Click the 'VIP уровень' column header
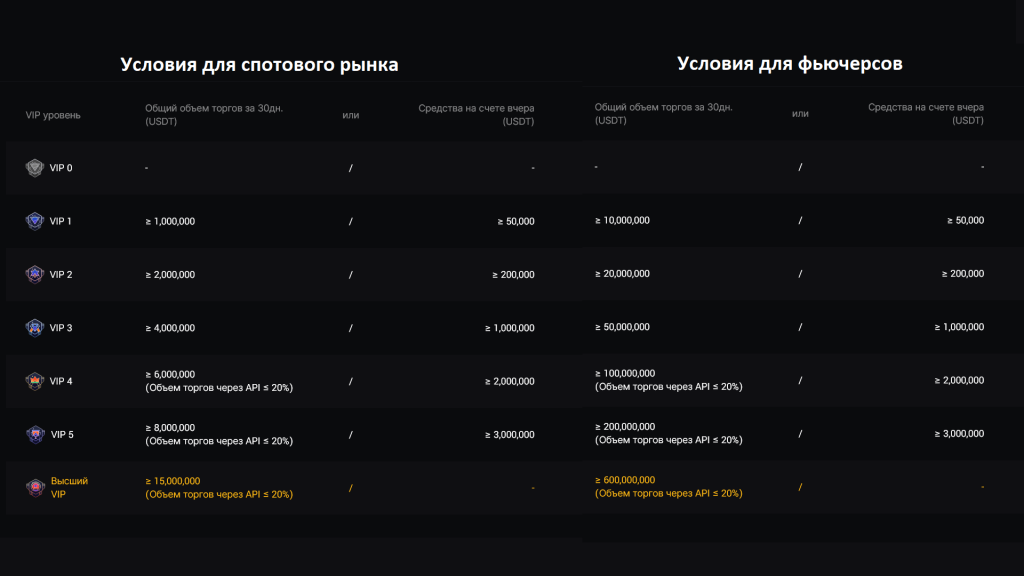 53,115
